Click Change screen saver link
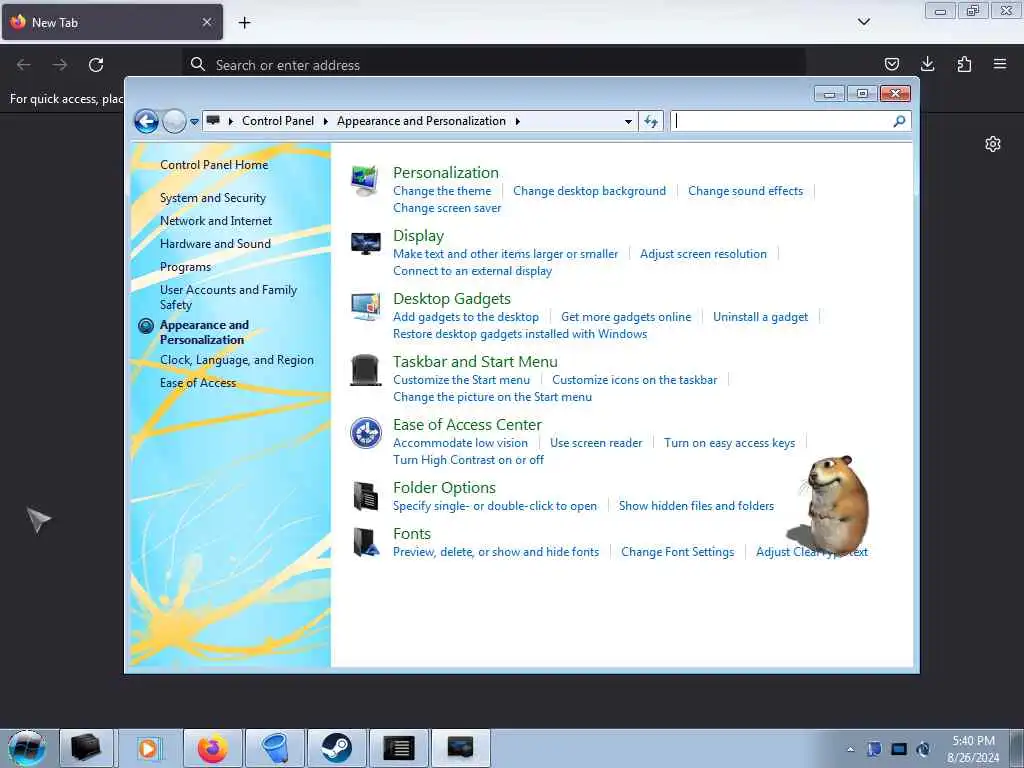The height and width of the screenshot is (768, 1024). tap(447, 208)
